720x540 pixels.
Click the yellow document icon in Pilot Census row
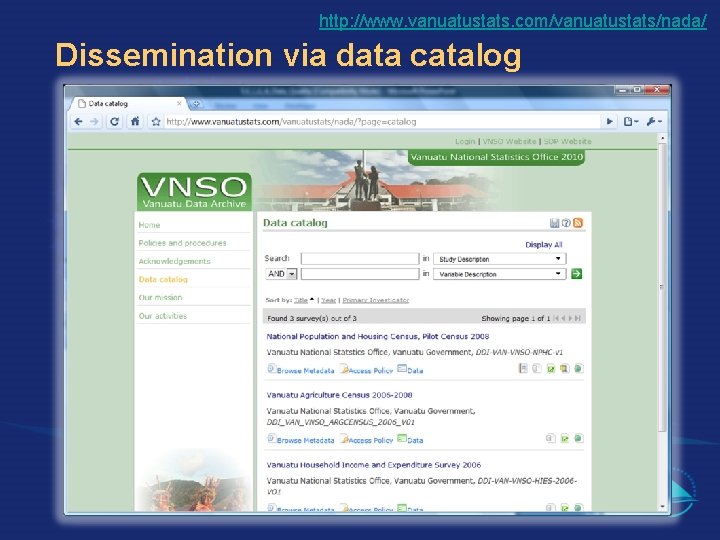[565, 368]
